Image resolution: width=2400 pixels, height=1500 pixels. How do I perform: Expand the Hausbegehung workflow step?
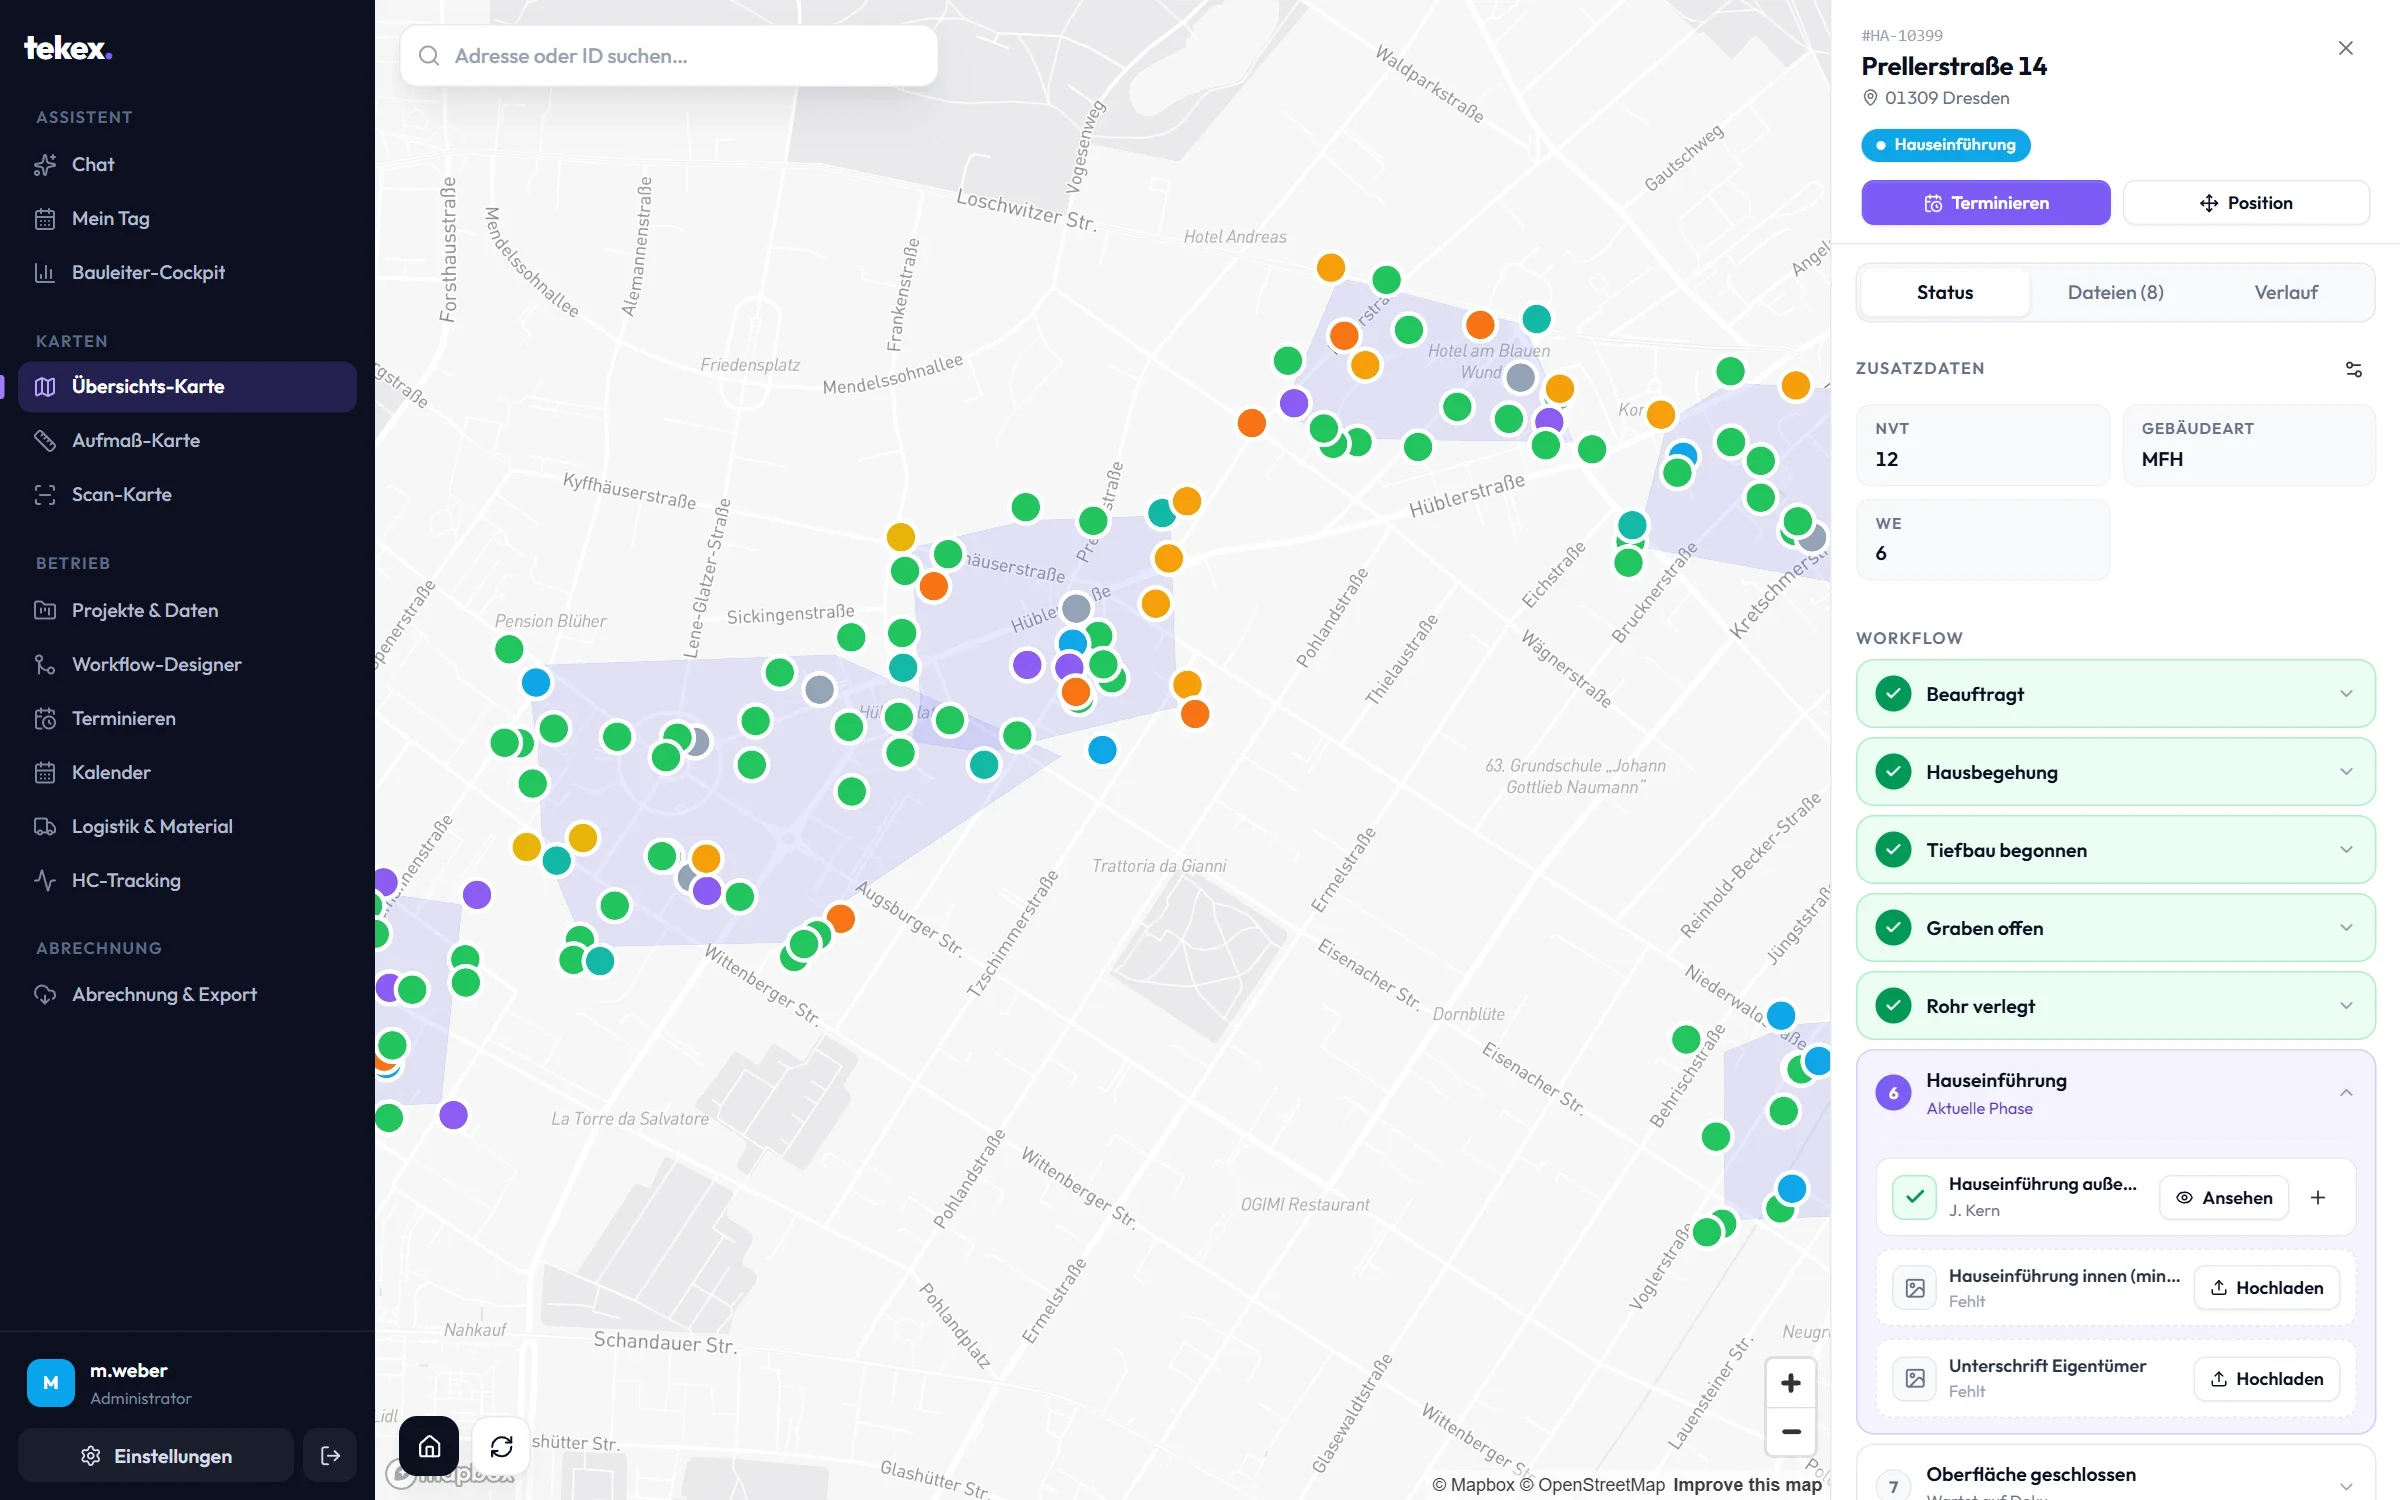tap(2116, 772)
